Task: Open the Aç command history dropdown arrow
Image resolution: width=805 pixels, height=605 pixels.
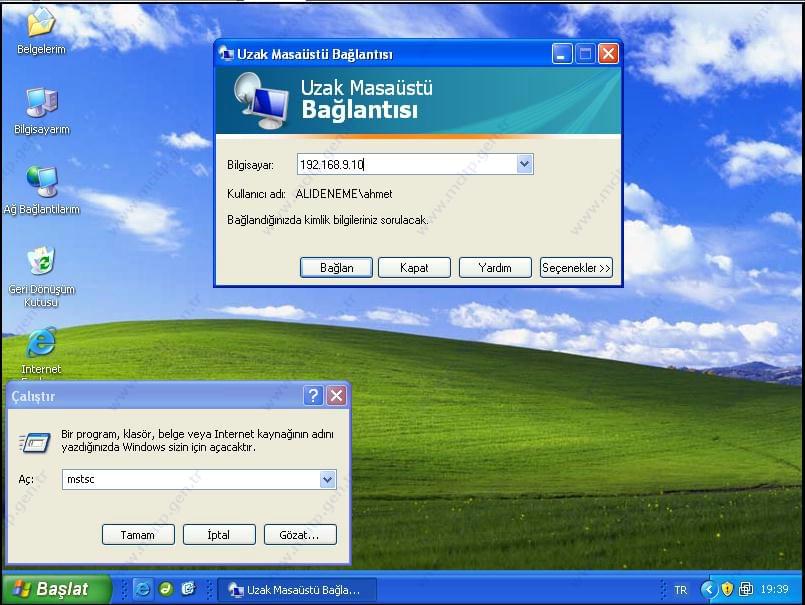Action: pos(328,479)
